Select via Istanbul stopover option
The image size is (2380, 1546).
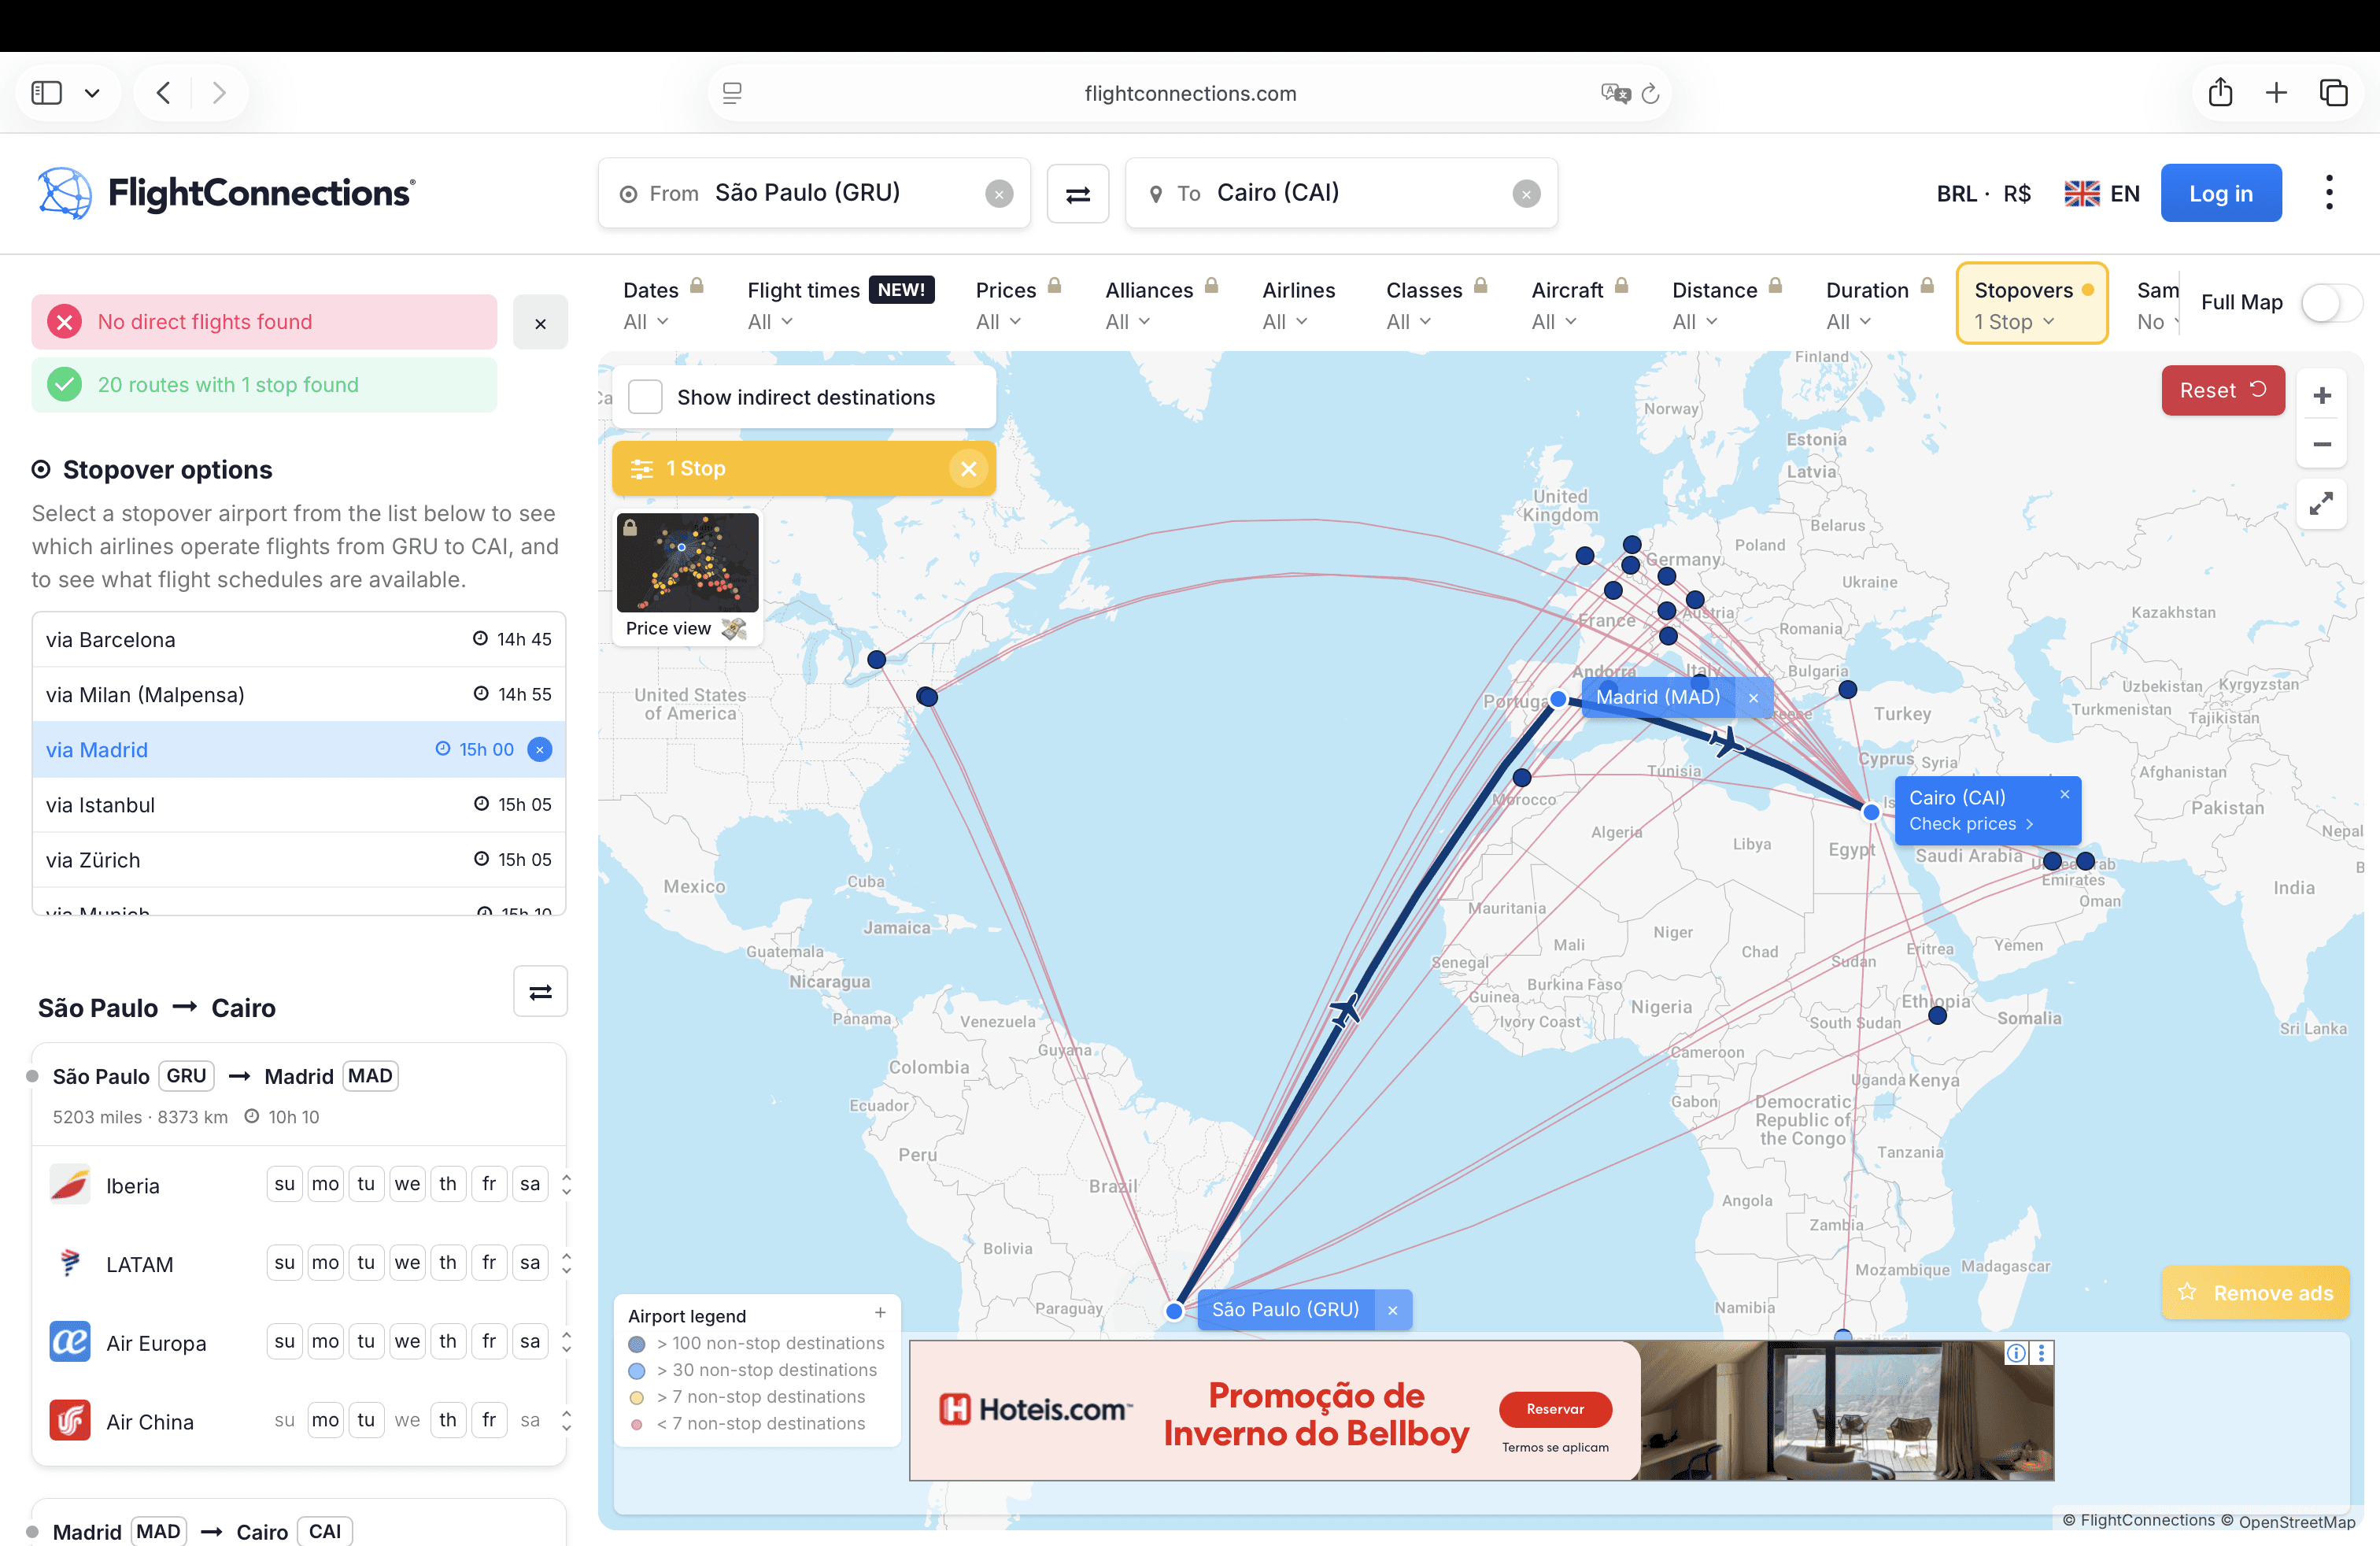click(299, 805)
